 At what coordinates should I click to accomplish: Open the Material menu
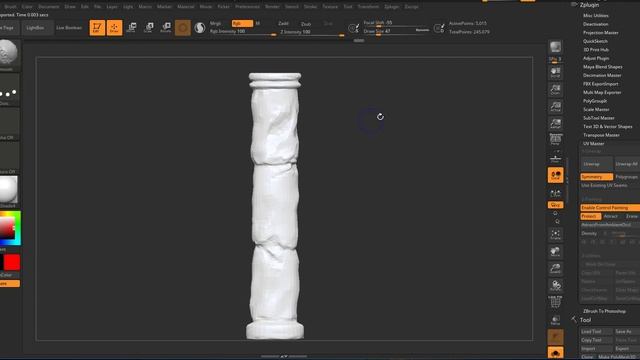pos(186,7)
